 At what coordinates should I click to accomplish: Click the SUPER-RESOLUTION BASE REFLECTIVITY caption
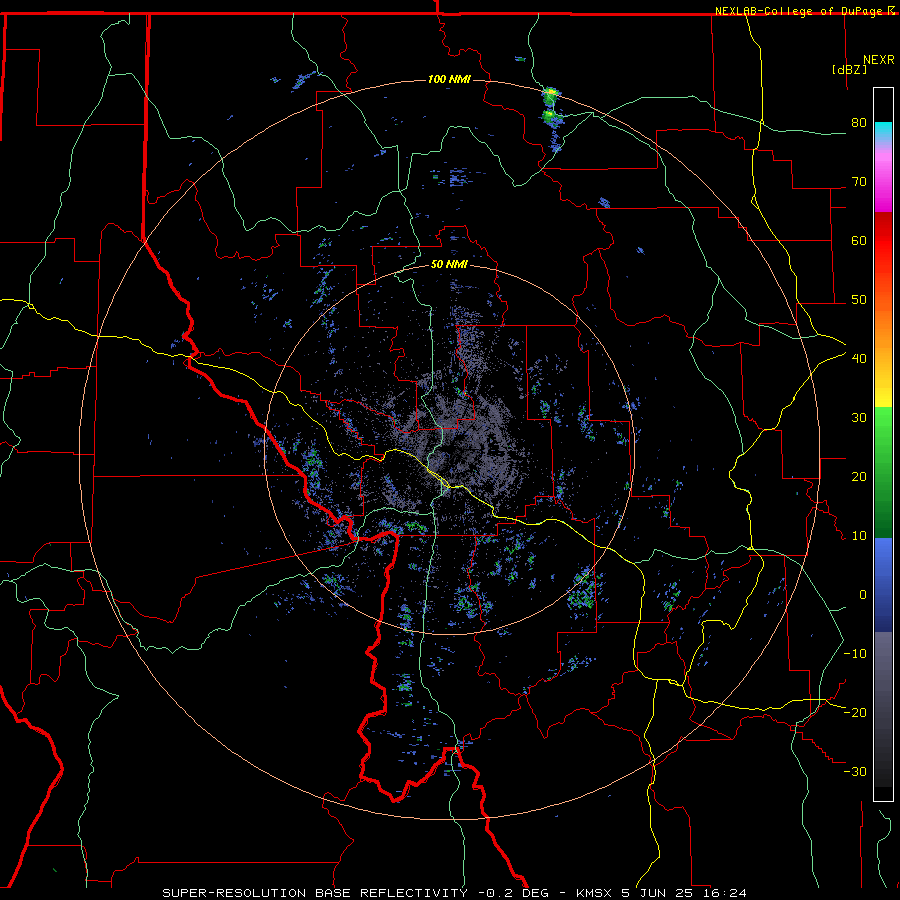tap(315, 893)
